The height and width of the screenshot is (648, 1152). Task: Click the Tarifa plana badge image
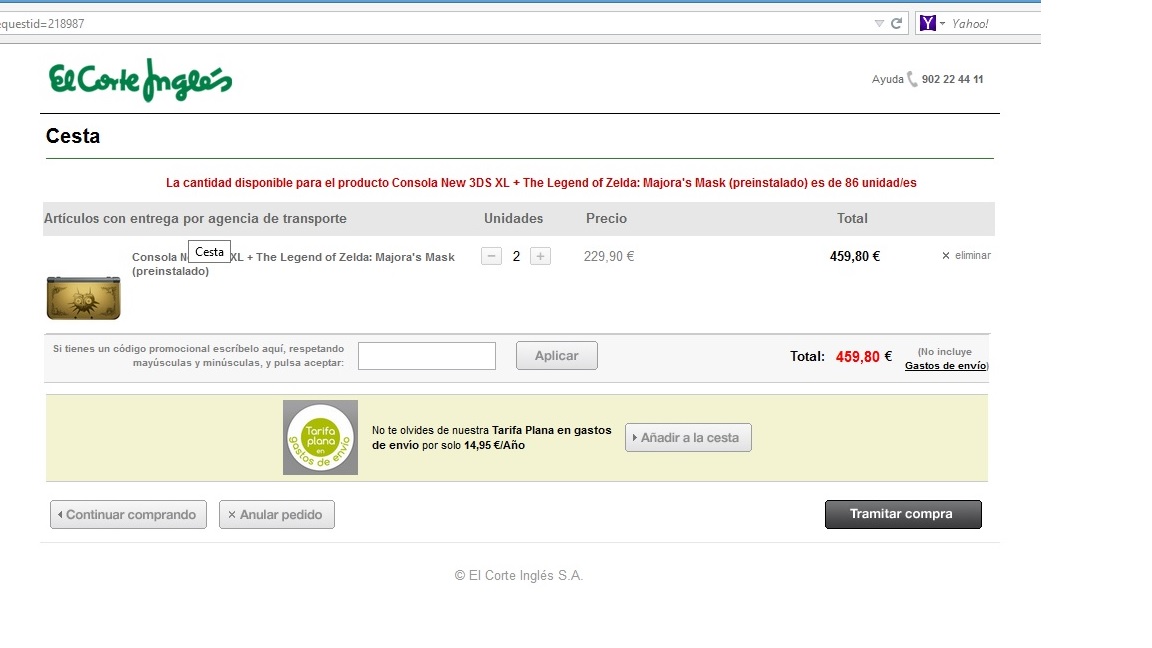click(x=320, y=437)
